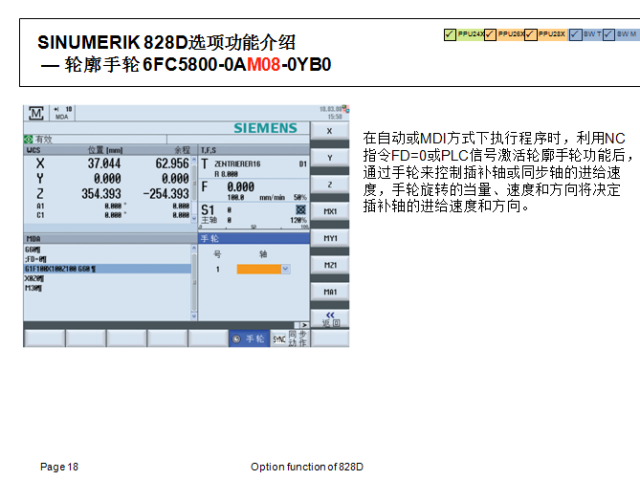
Task: Toggle the SW M checkbox
Action: pyautogui.click(x=608, y=34)
